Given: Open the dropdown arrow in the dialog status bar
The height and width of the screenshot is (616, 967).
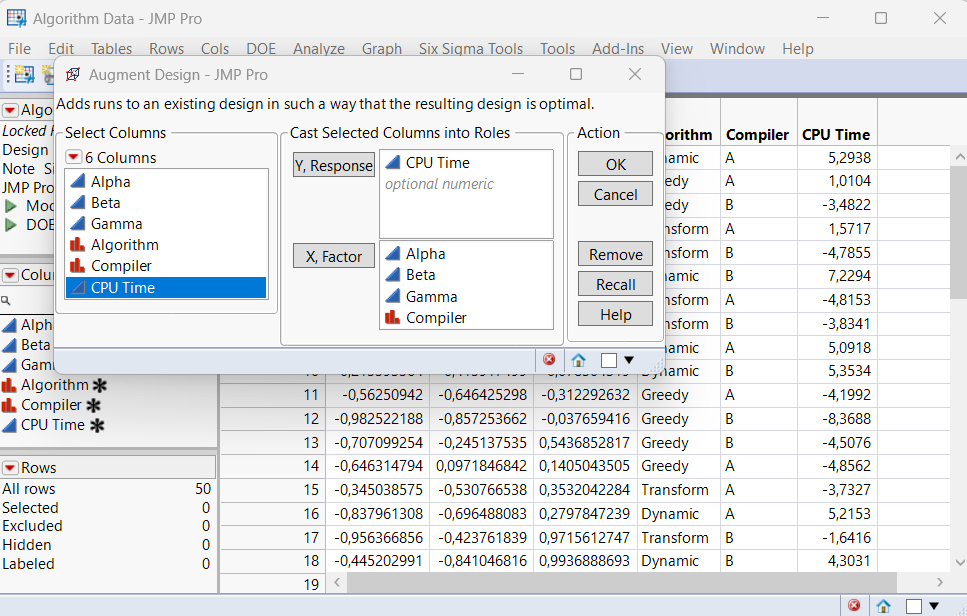Looking at the screenshot, I should (x=629, y=360).
